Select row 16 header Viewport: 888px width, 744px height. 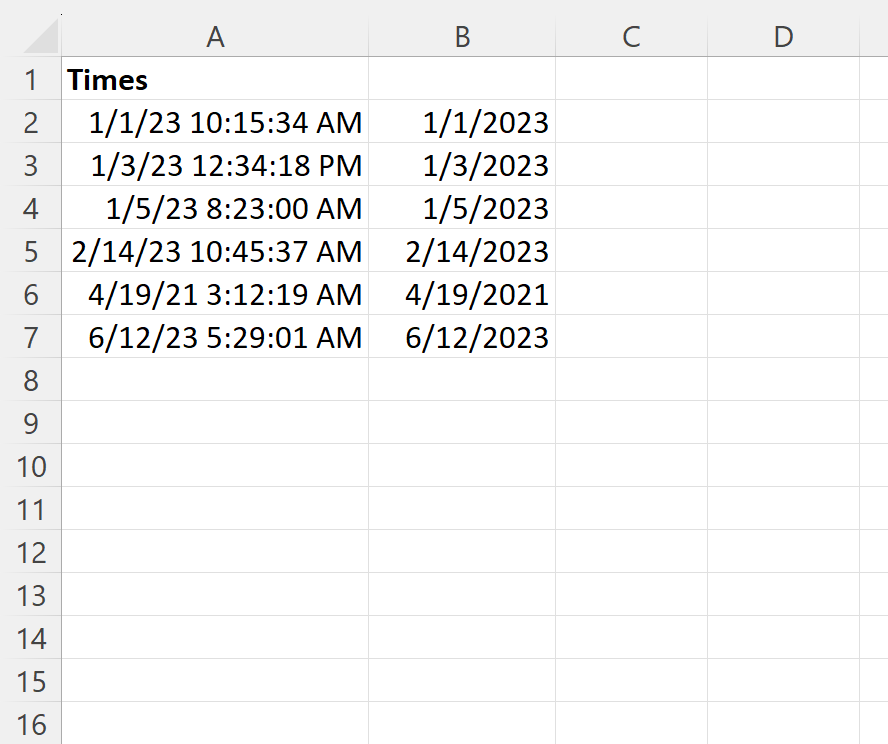coord(31,724)
